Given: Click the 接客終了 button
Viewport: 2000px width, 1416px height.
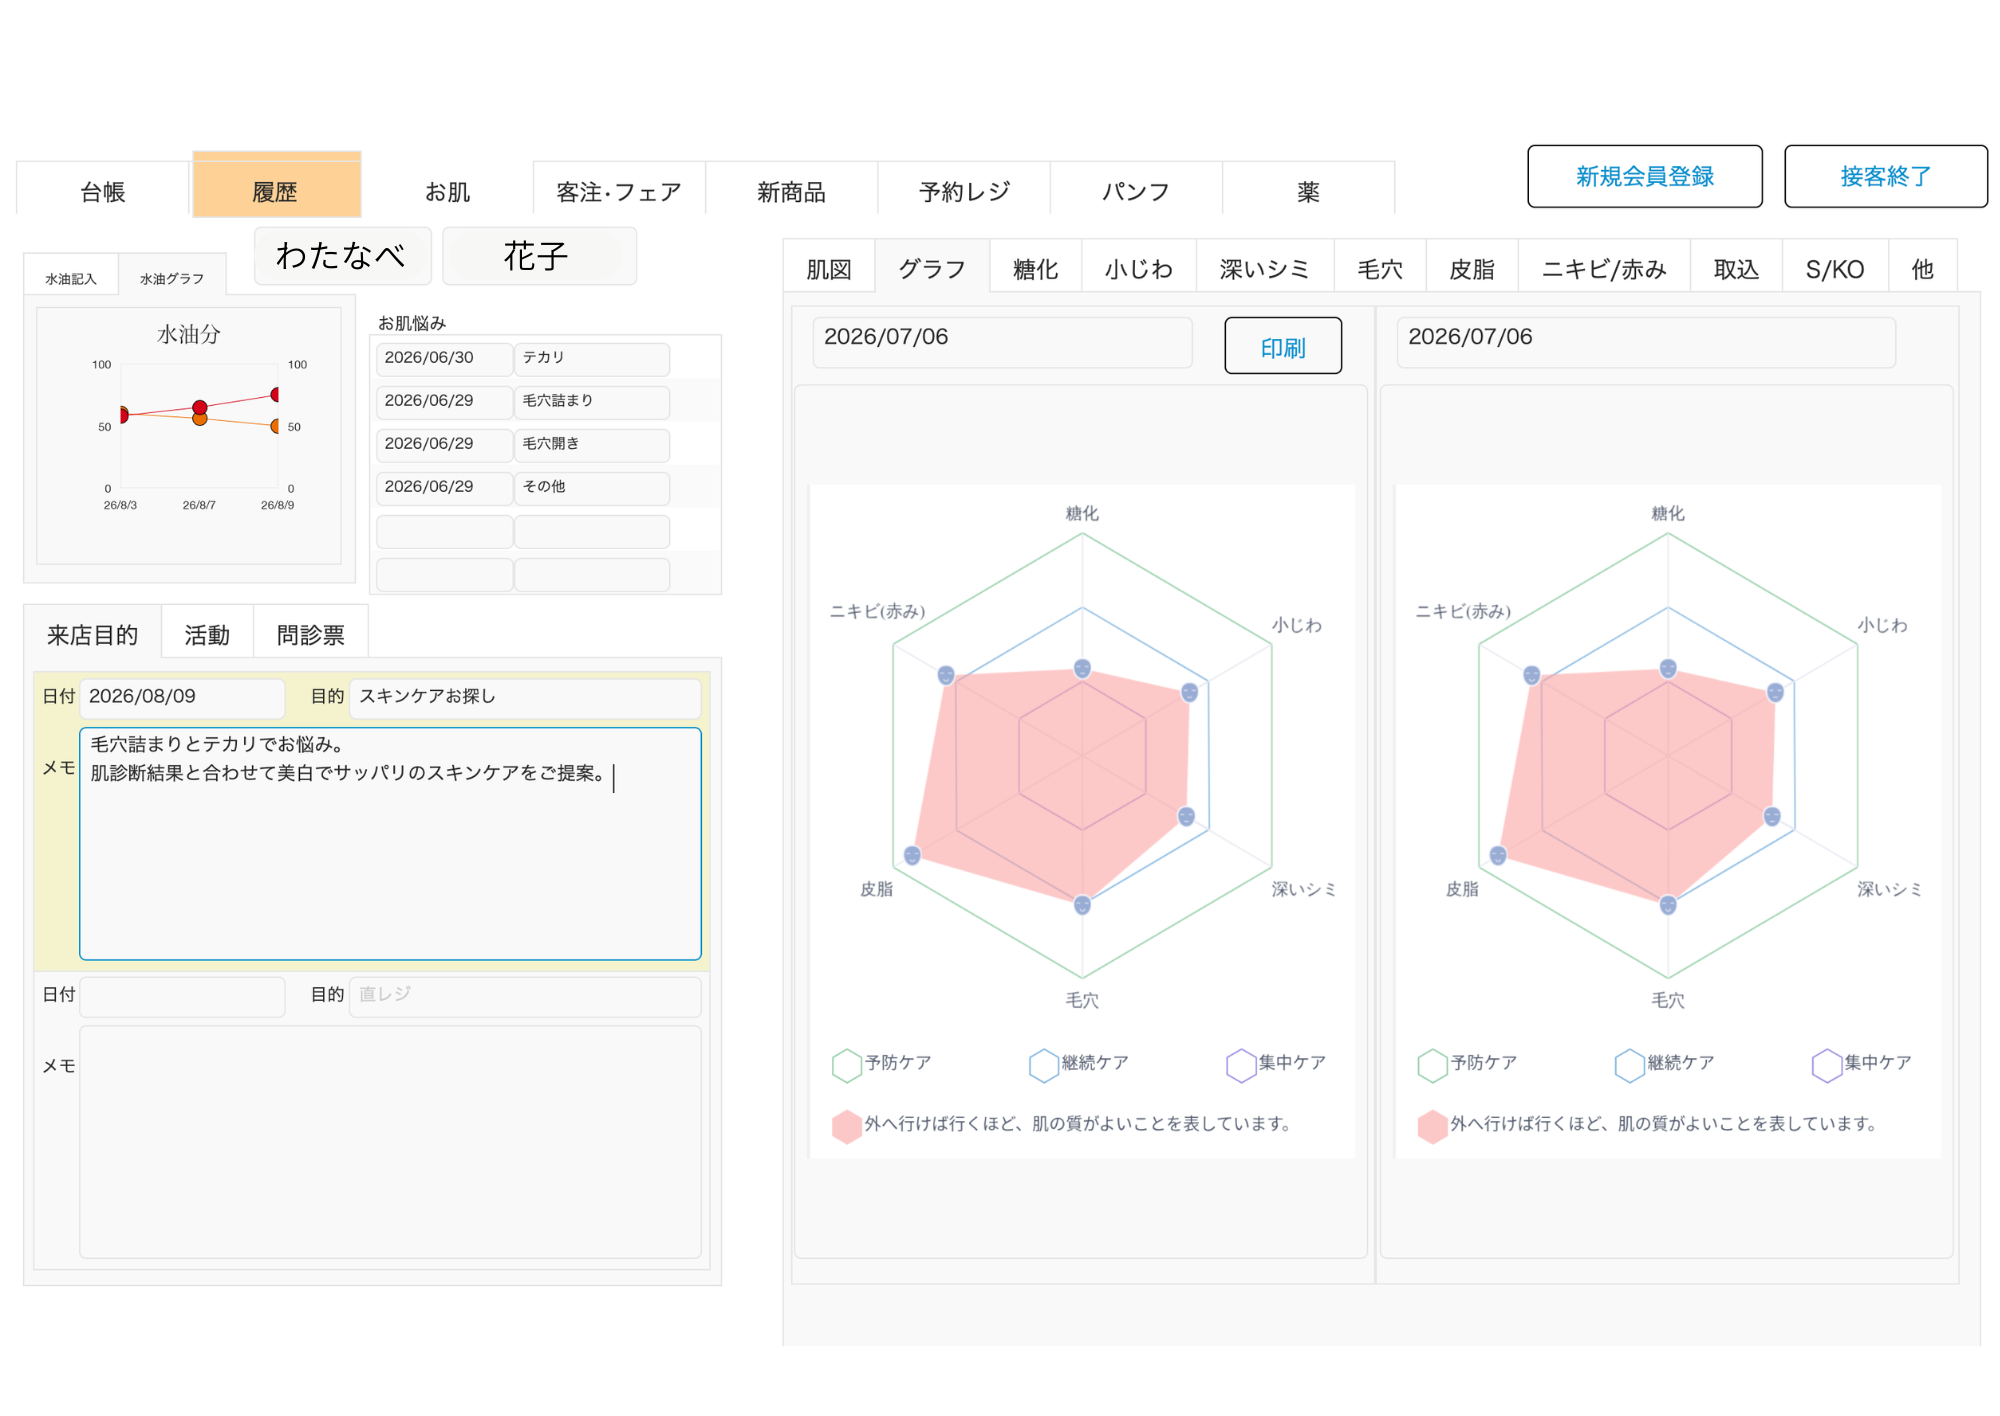Looking at the screenshot, I should coord(1886,176).
